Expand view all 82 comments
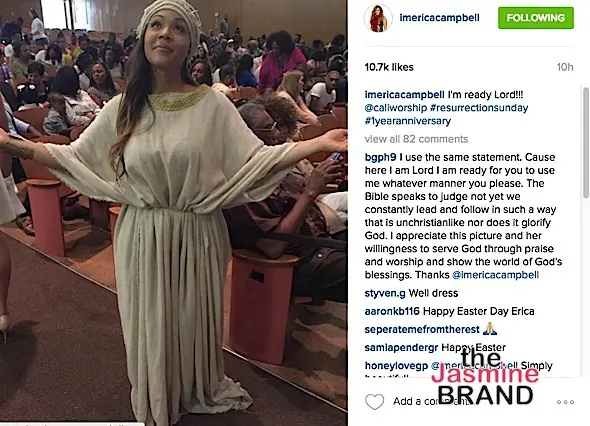590x426 pixels. click(x=416, y=139)
